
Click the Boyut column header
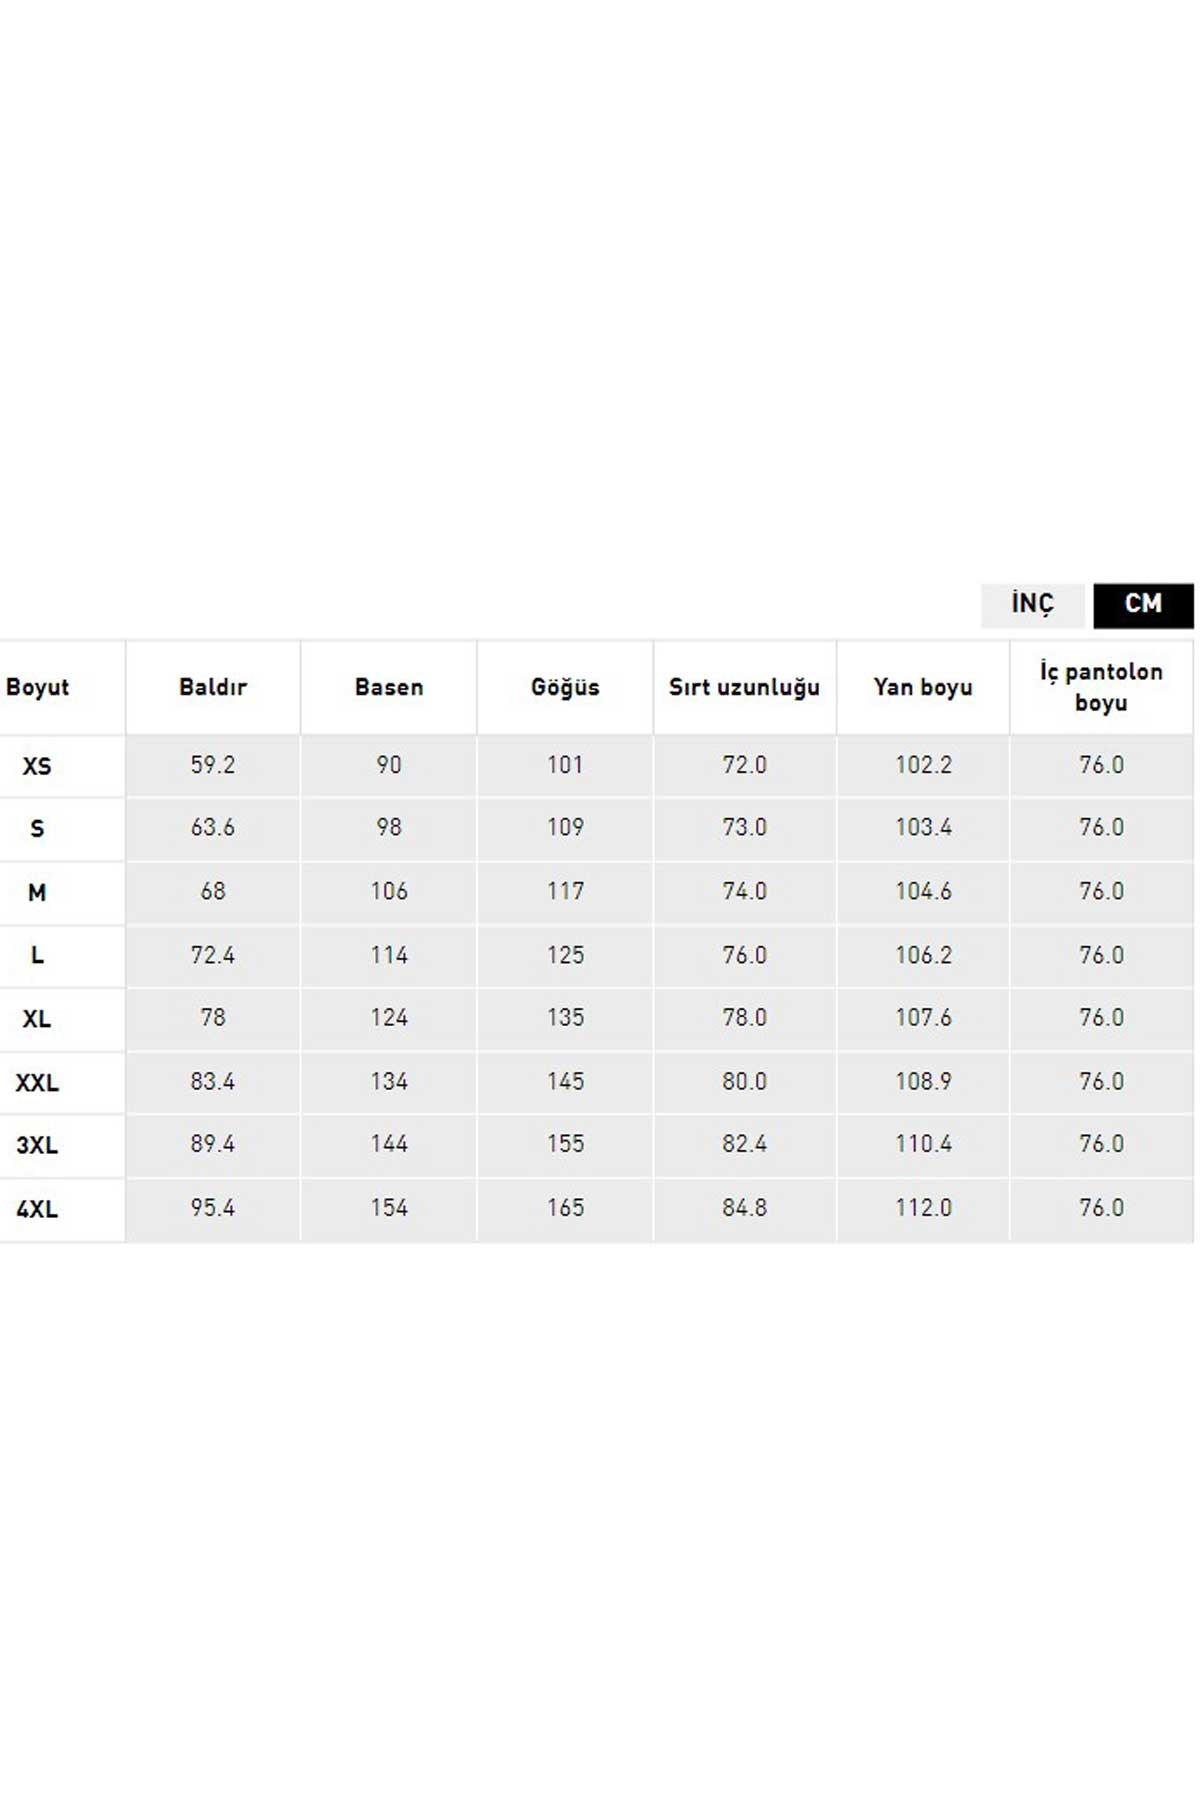(x=38, y=687)
